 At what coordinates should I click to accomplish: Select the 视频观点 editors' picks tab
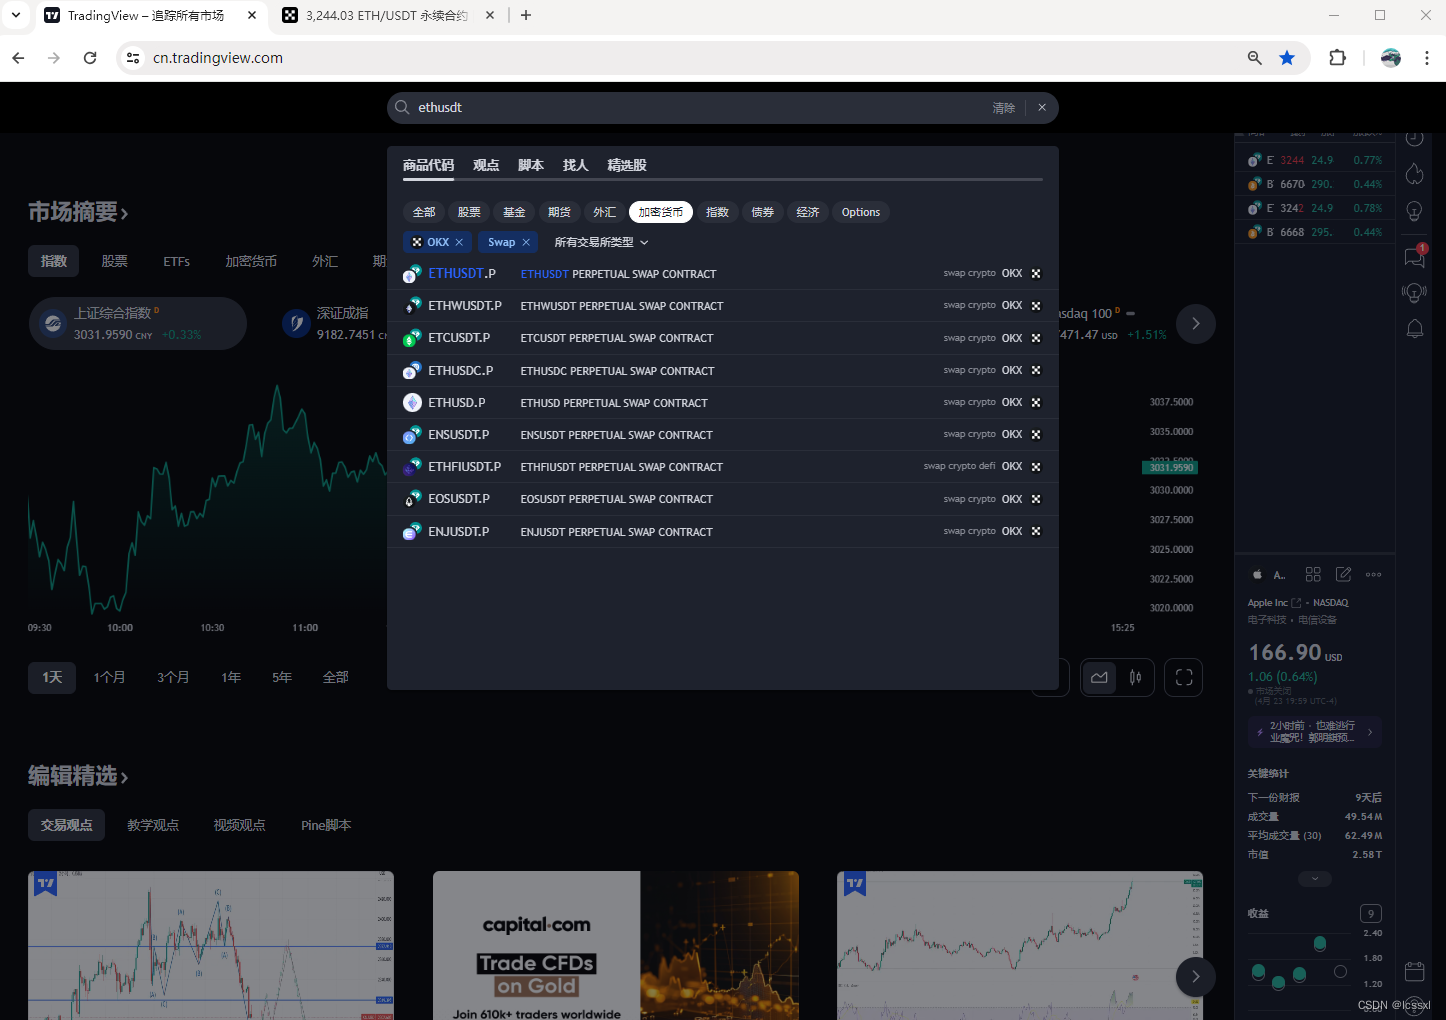click(240, 825)
